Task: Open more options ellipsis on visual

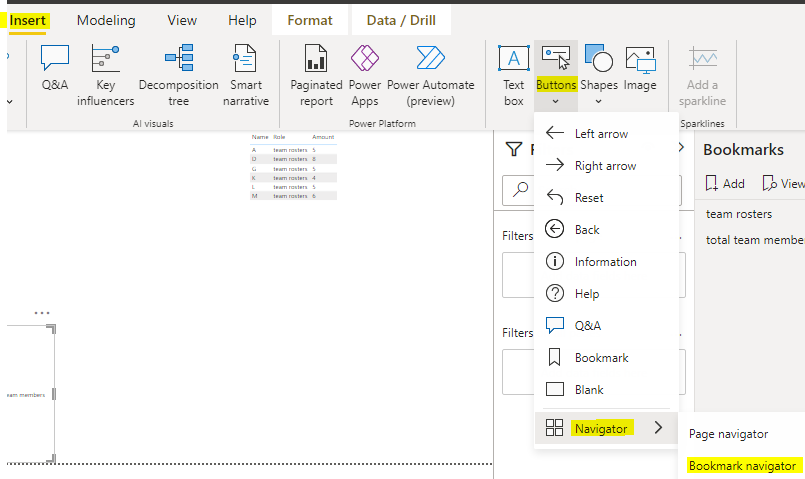Action: point(42,313)
